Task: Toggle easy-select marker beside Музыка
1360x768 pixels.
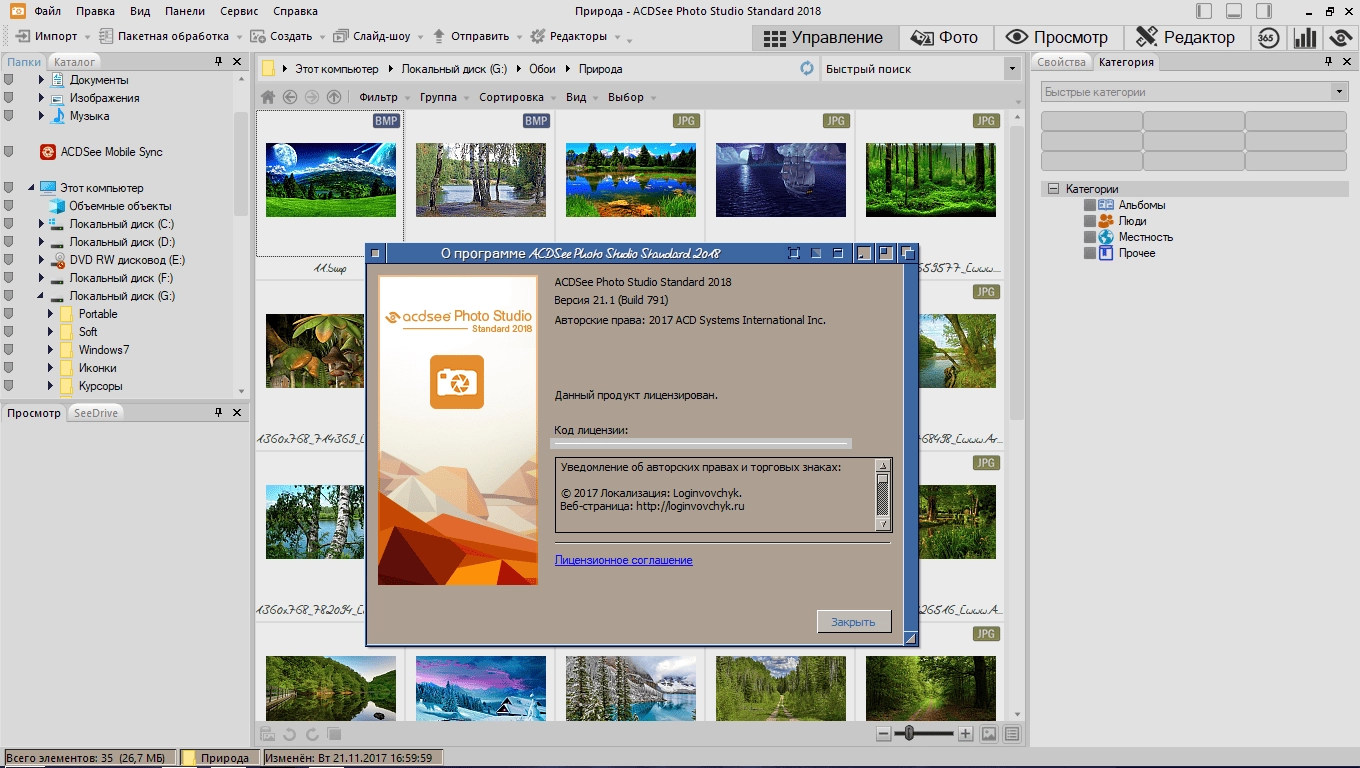Action: click(x=9, y=116)
